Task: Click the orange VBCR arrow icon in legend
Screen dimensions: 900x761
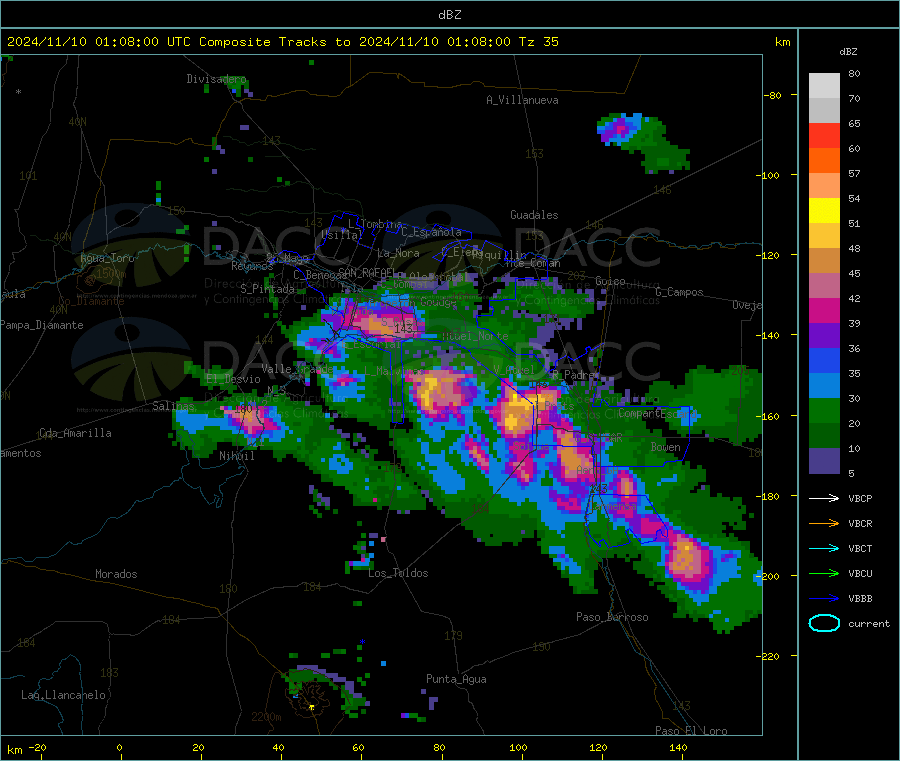Action: [x=824, y=523]
